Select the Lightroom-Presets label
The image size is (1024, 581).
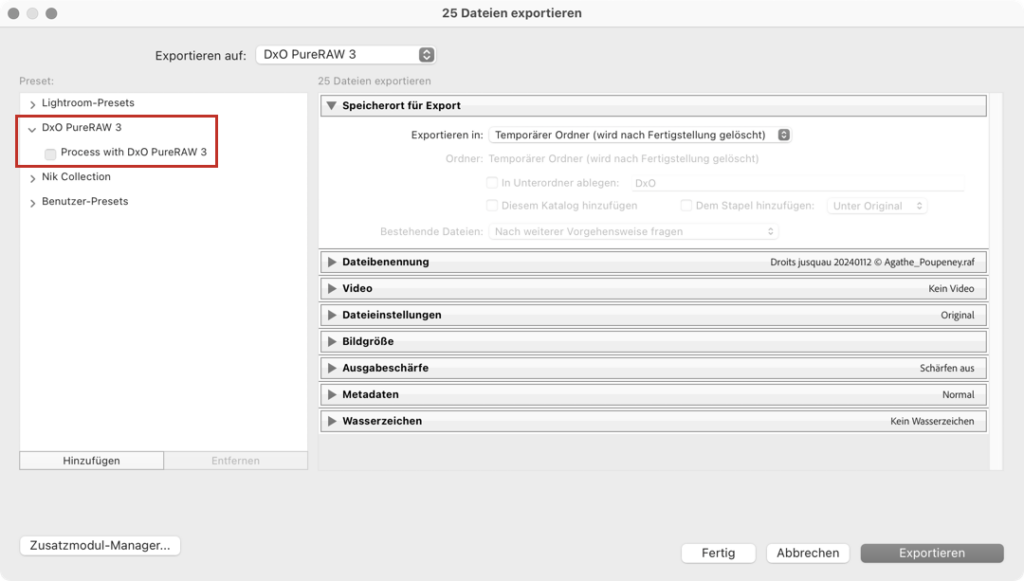pos(88,102)
